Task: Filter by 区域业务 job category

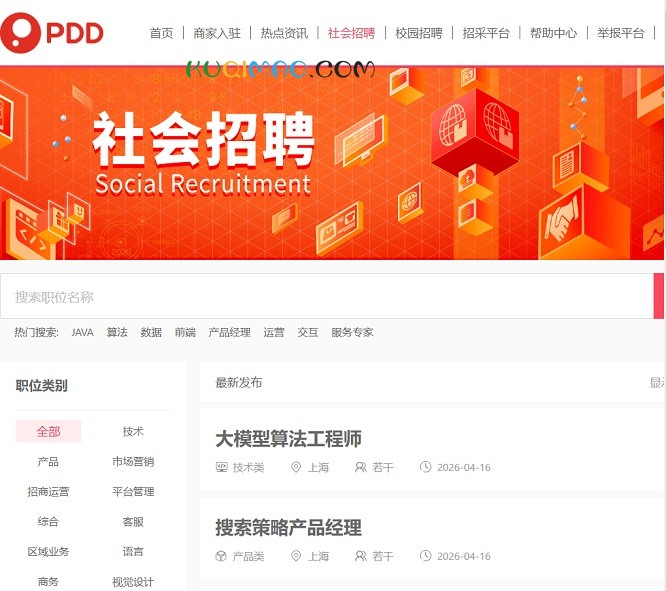Action: click(x=48, y=551)
